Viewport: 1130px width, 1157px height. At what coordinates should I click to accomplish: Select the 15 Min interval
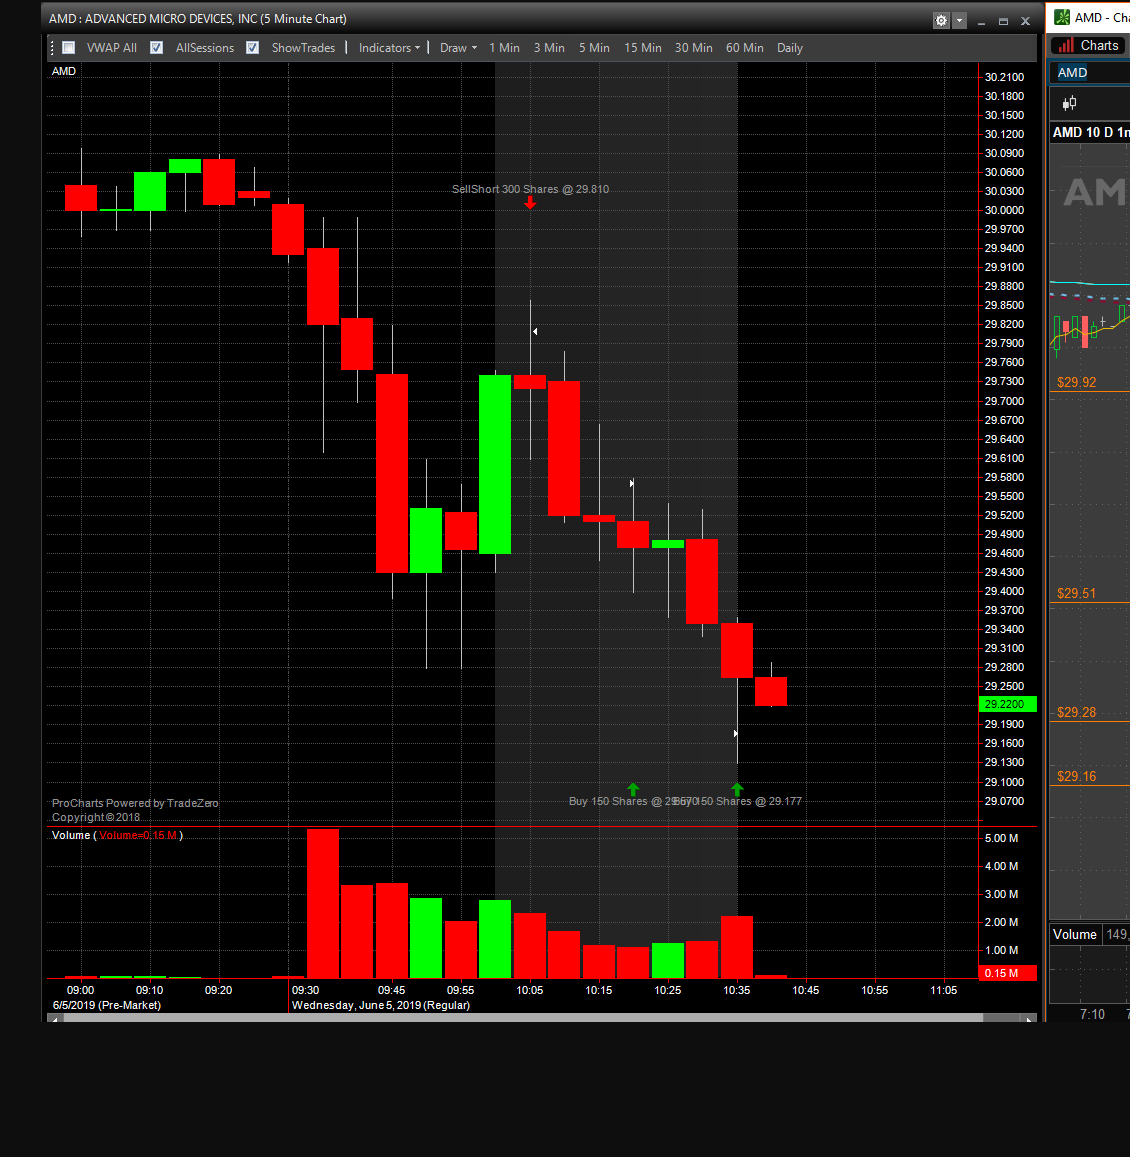pos(643,48)
